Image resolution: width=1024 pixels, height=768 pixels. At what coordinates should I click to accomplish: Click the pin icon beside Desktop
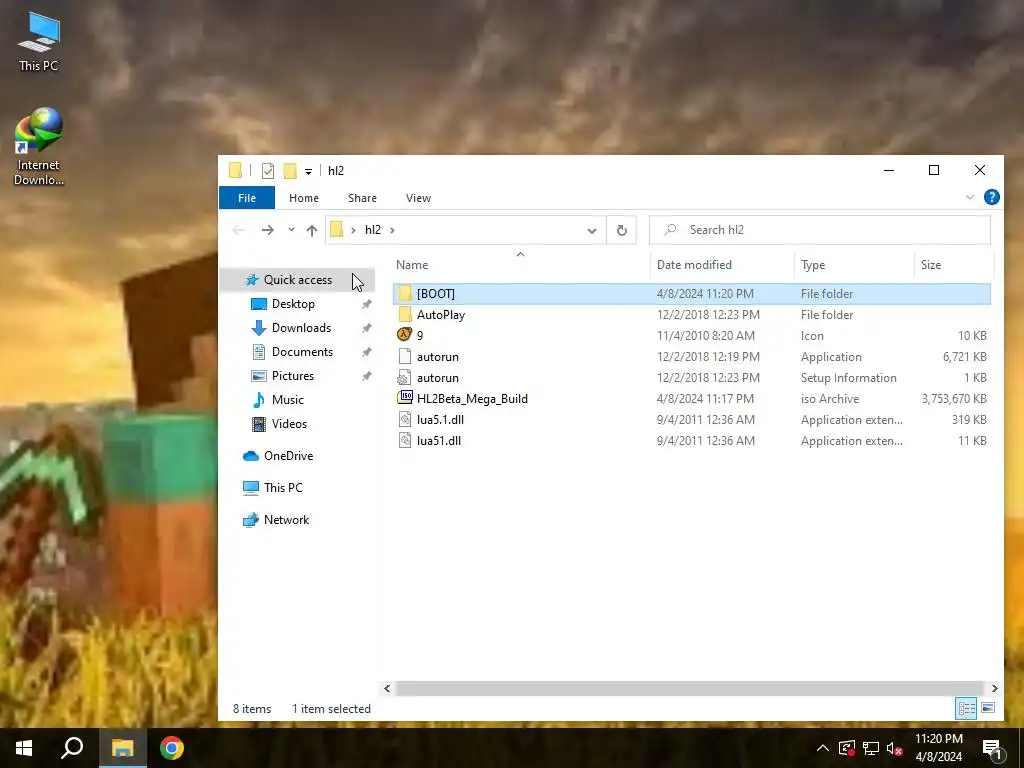366,304
